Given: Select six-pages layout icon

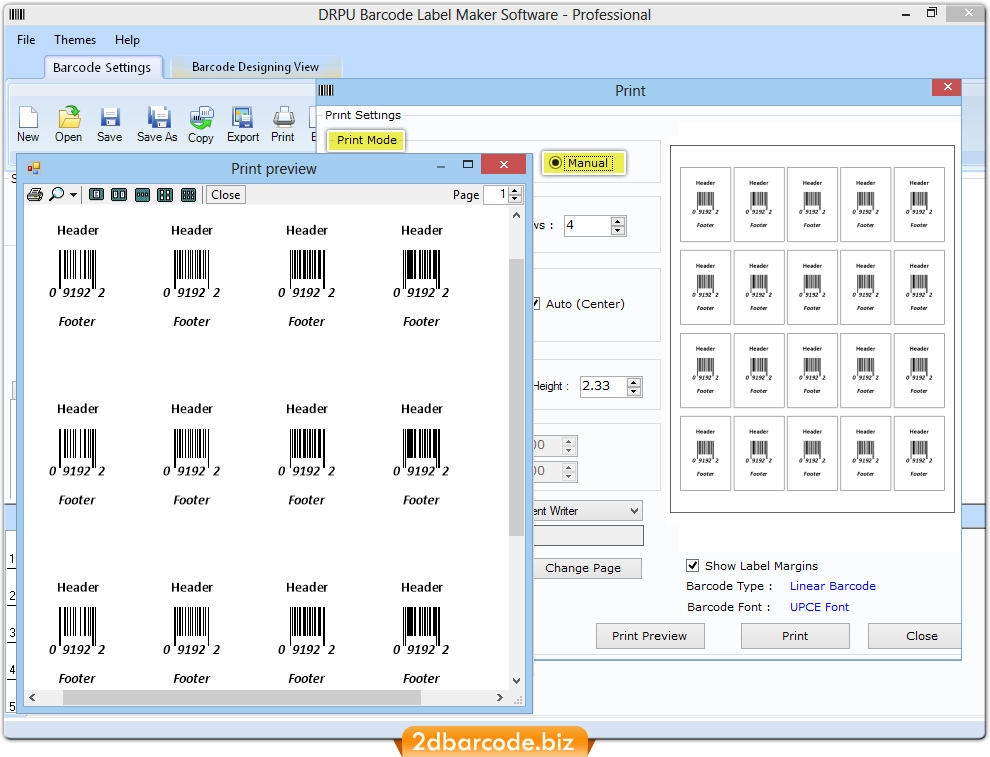Looking at the screenshot, I should point(188,194).
